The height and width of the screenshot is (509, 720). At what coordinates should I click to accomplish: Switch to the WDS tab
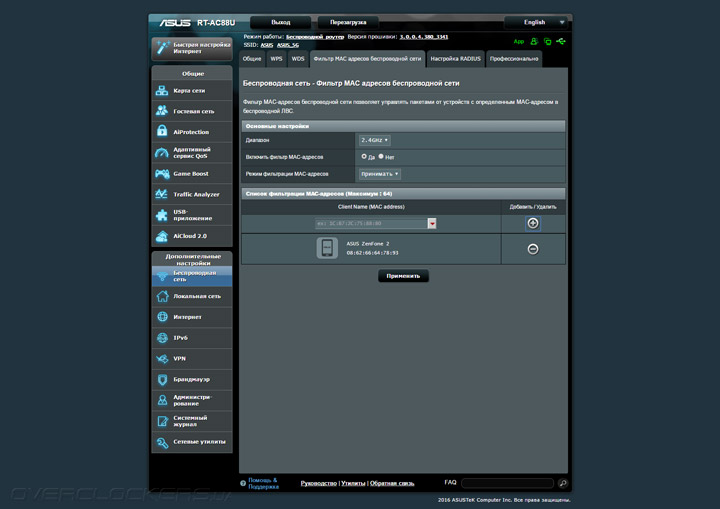(298, 59)
